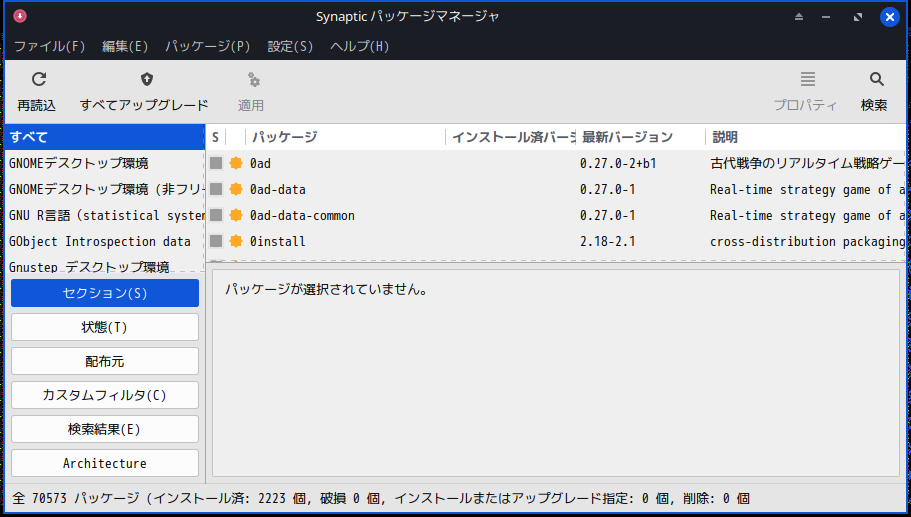Click the Synaptic app icon in title bar

point(20,16)
